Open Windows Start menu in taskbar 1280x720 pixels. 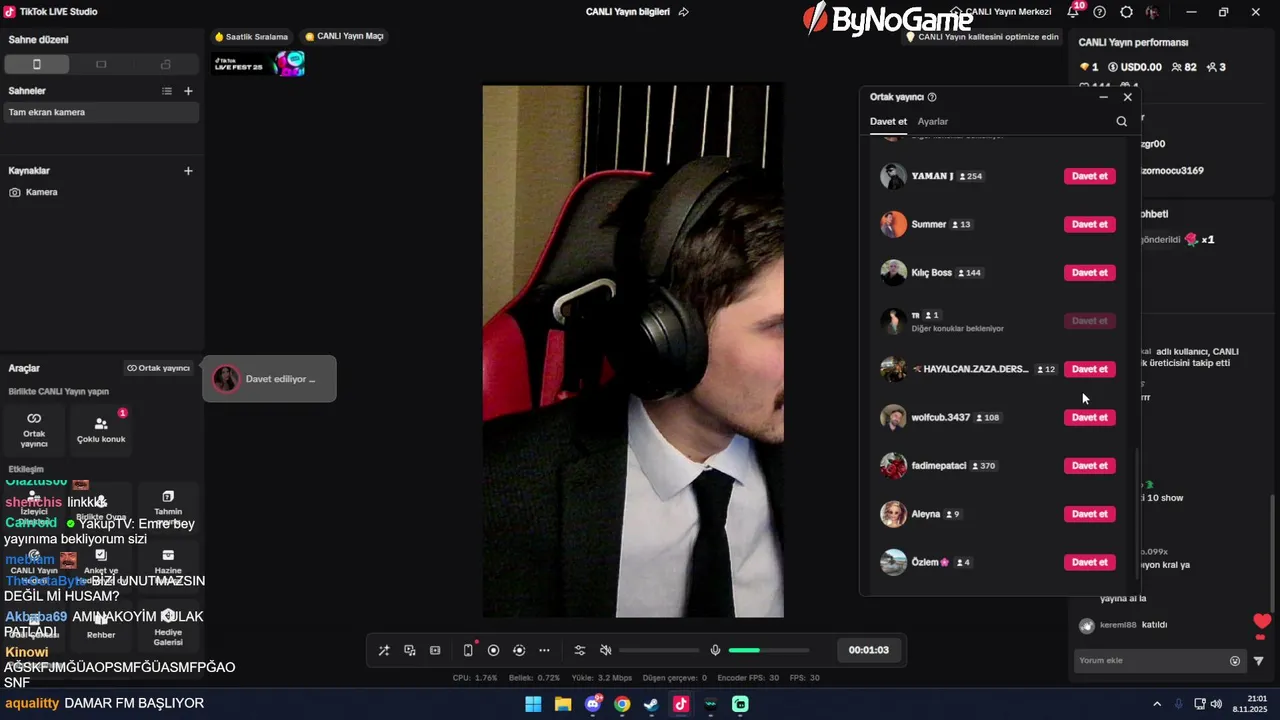[x=533, y=704]
